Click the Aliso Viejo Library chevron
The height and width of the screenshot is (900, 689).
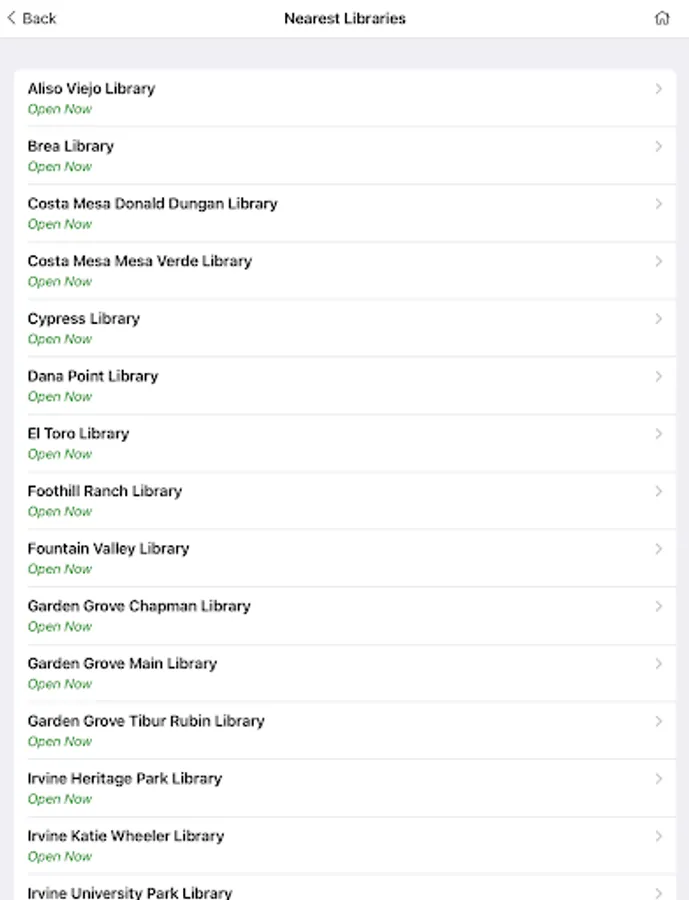click(658, 89)
